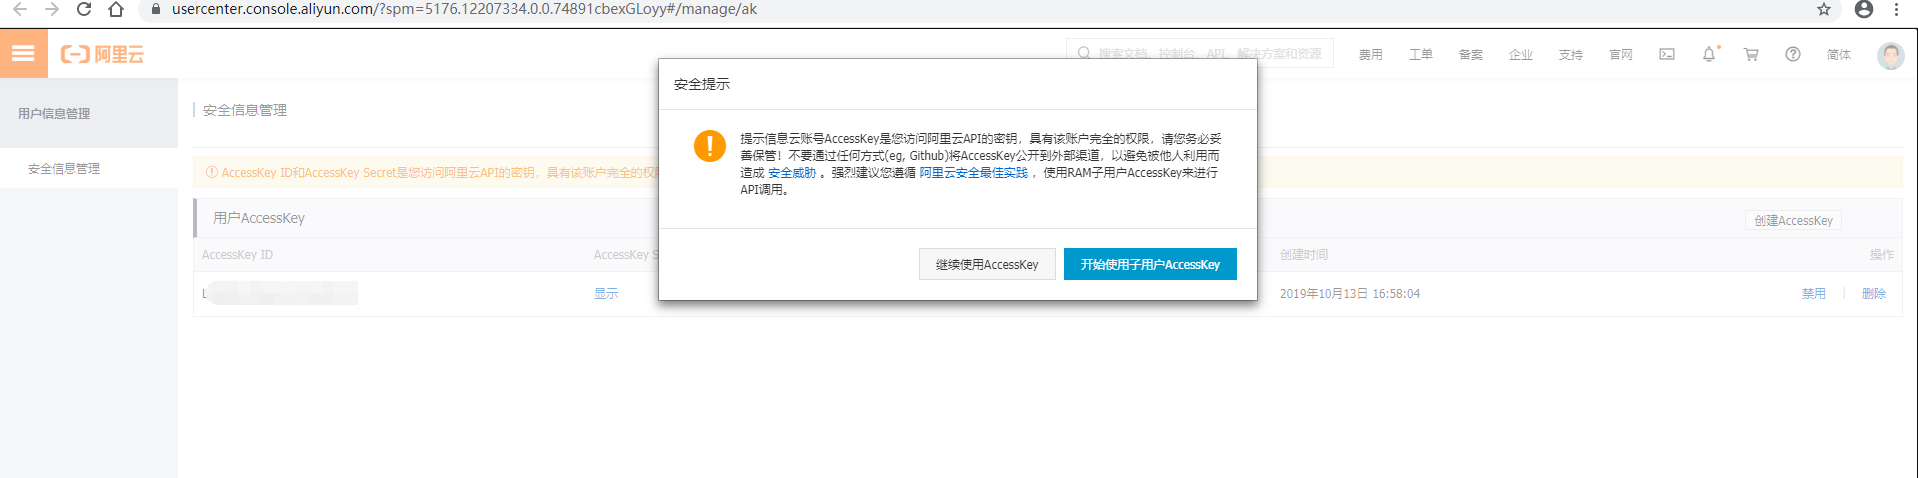Click the orange warning icon in dialog
The image size is (1918, 478).
pos(710,146)
